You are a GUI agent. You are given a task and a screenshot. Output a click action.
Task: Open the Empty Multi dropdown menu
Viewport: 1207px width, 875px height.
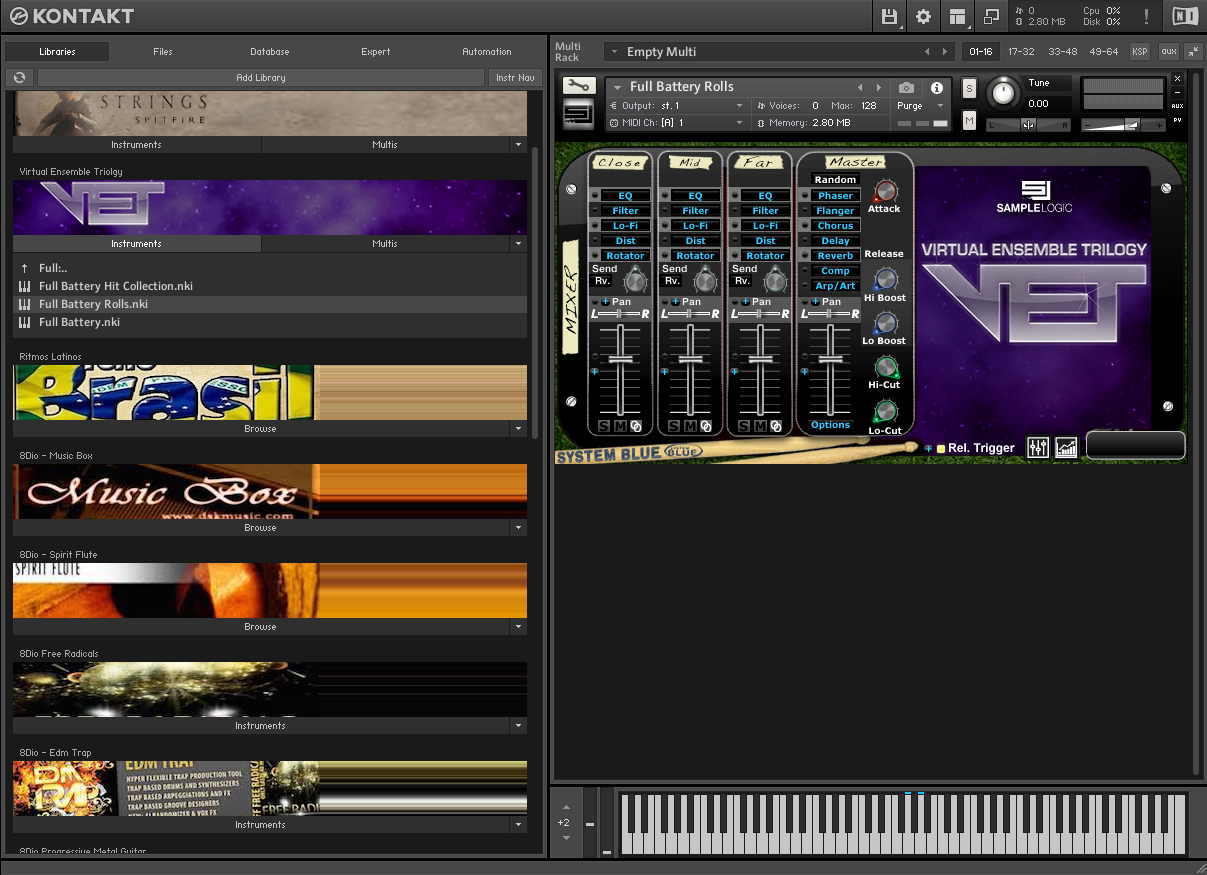coord(613,51)
